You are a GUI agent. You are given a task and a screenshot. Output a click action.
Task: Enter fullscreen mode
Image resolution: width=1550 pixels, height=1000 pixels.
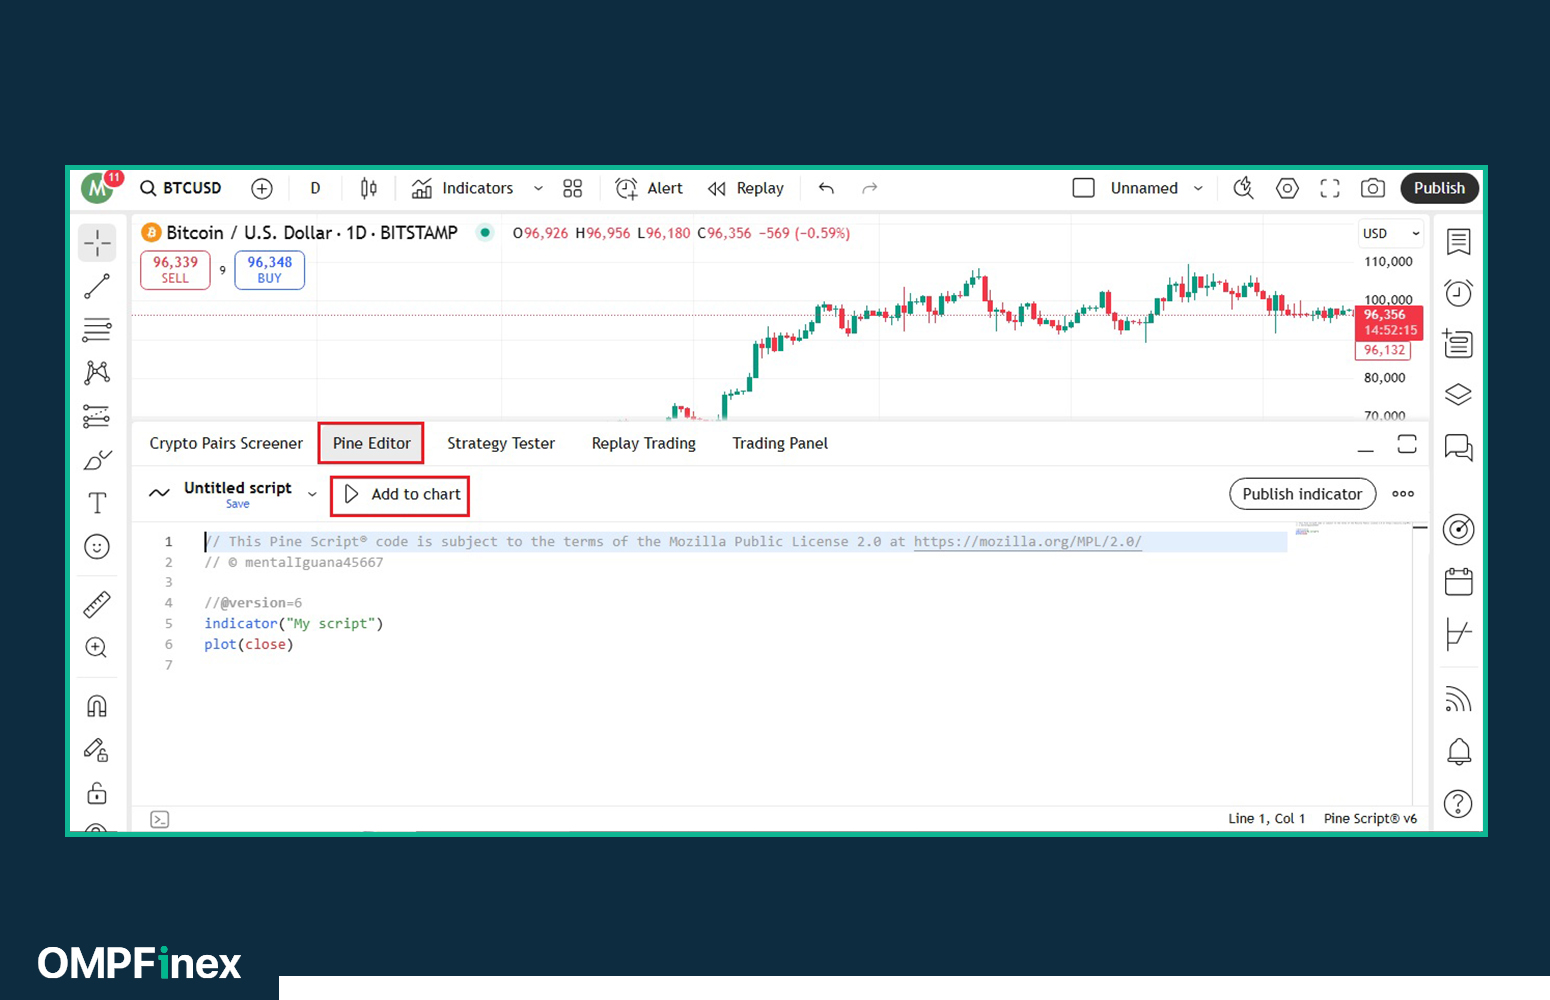point(1330,188)
